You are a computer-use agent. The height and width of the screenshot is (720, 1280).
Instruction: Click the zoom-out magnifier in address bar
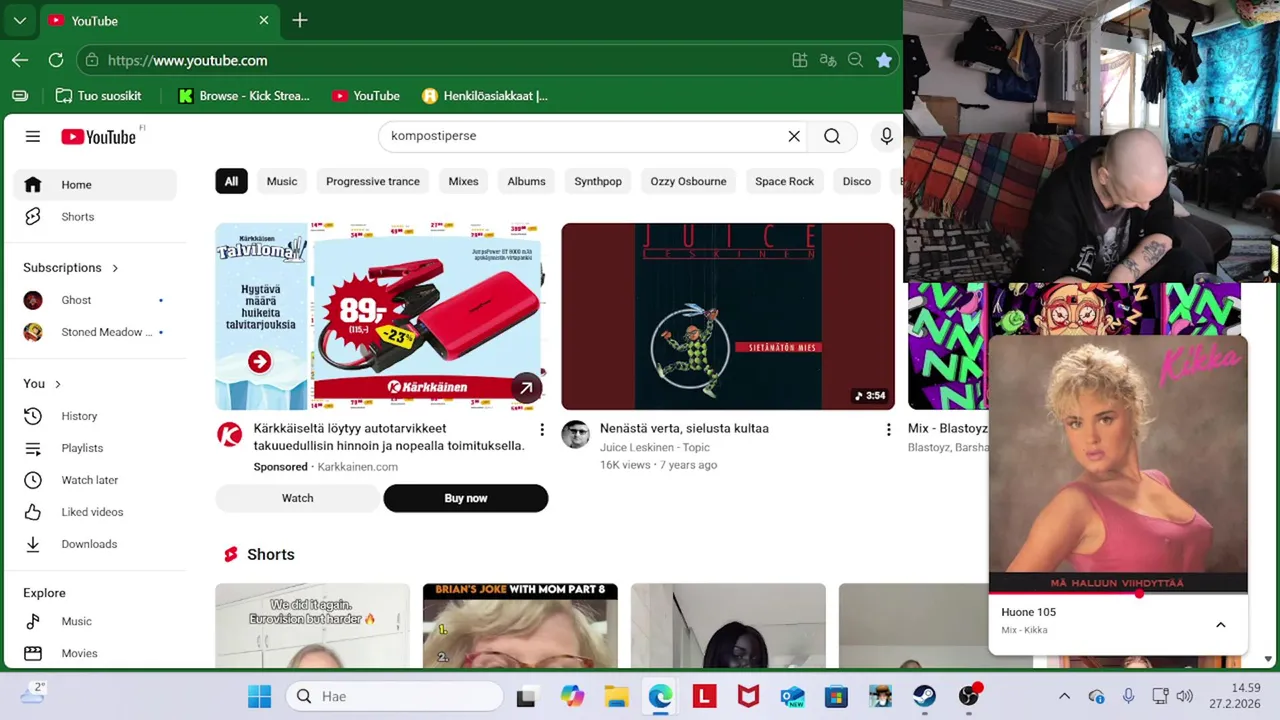[x=856, y=60]
